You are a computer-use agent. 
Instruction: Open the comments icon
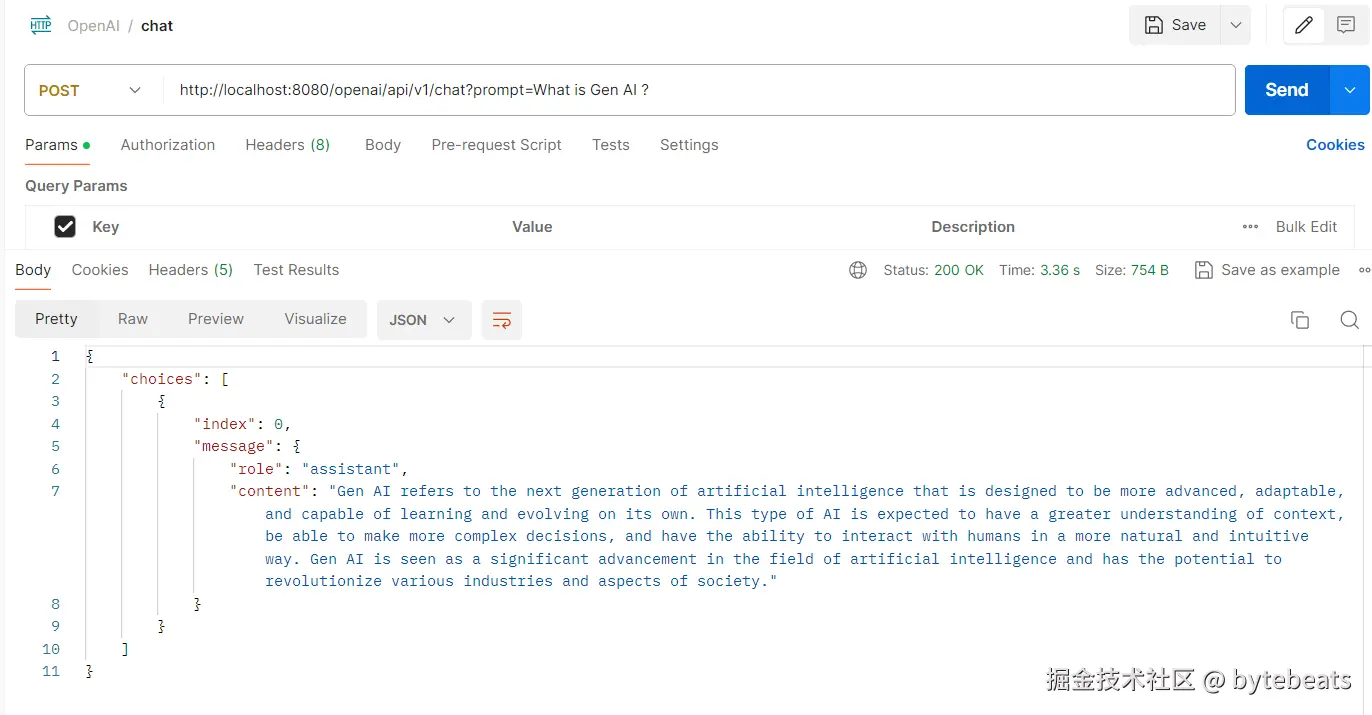pyautogui.click(x=1346, y=25)
